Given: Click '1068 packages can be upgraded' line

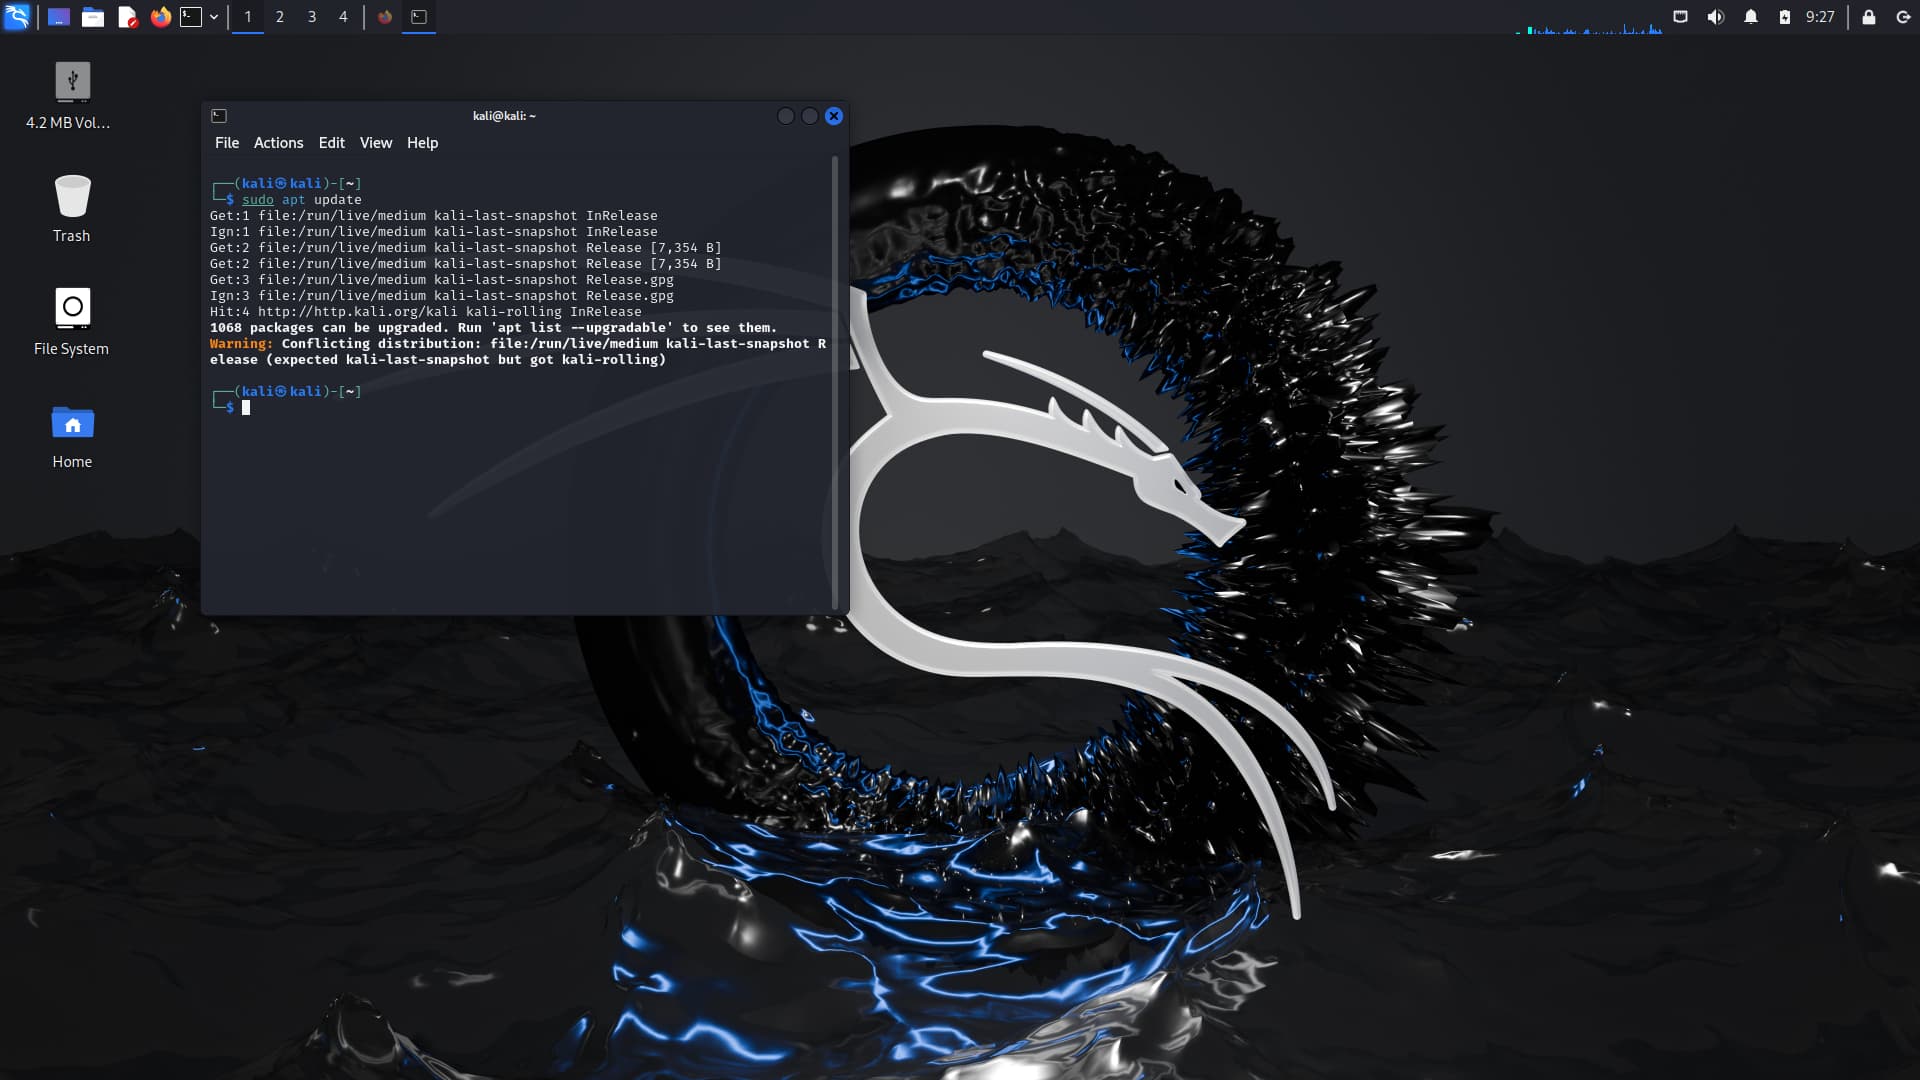Looking at the screenshot, I should (493, 328).
